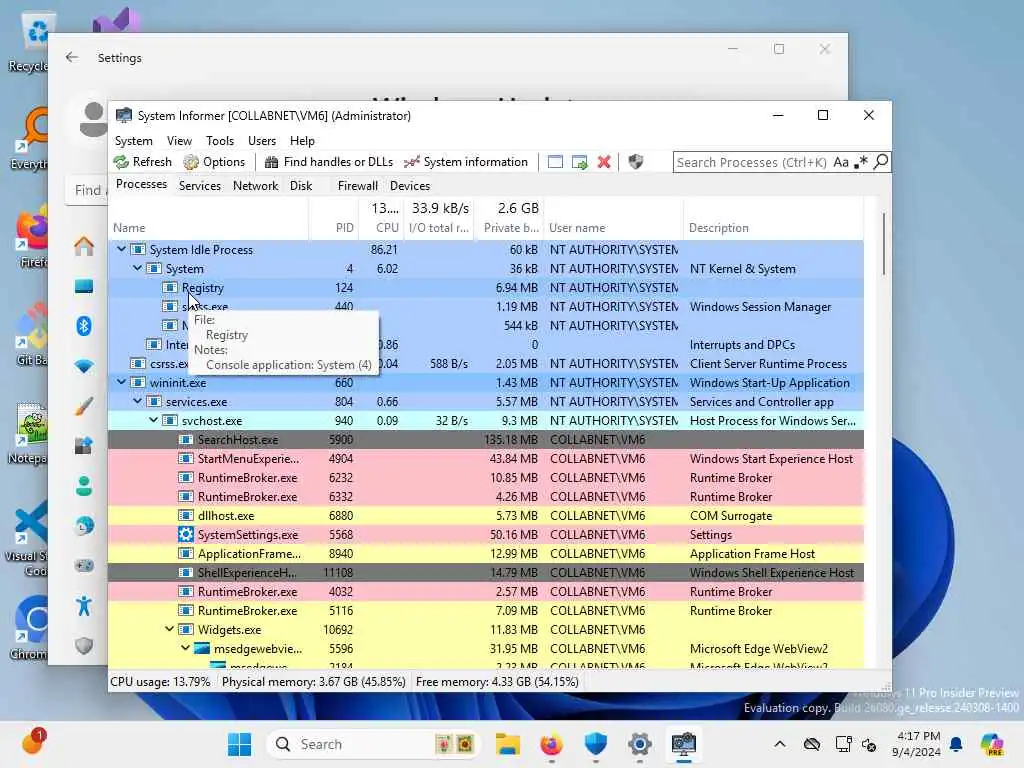
Task: Click Physical memory status bar entry
Action: (313, 682)
